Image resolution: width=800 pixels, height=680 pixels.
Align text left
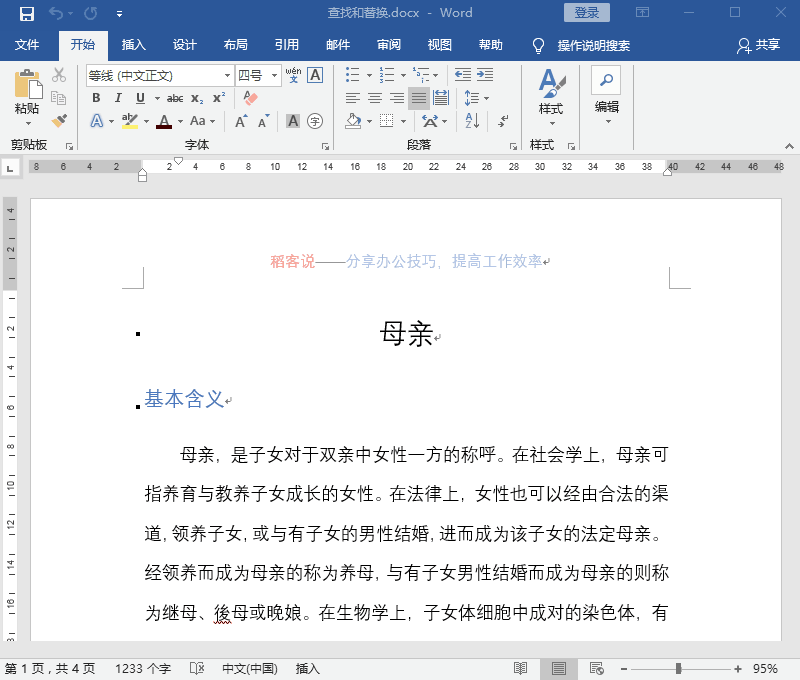(353, 98)
